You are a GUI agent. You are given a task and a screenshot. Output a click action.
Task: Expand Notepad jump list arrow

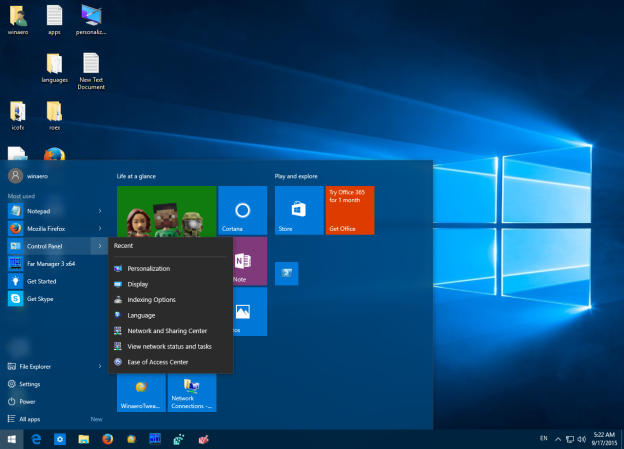(100, 211)
